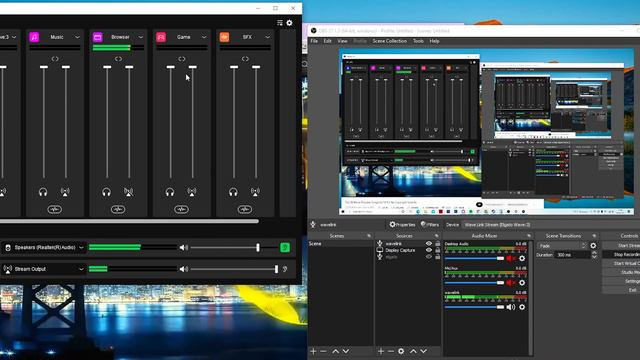The image size is (640, 360).
Task: Mute the Speakers monitor output volume
Action: pyautogui.click(x=184, y=248)
